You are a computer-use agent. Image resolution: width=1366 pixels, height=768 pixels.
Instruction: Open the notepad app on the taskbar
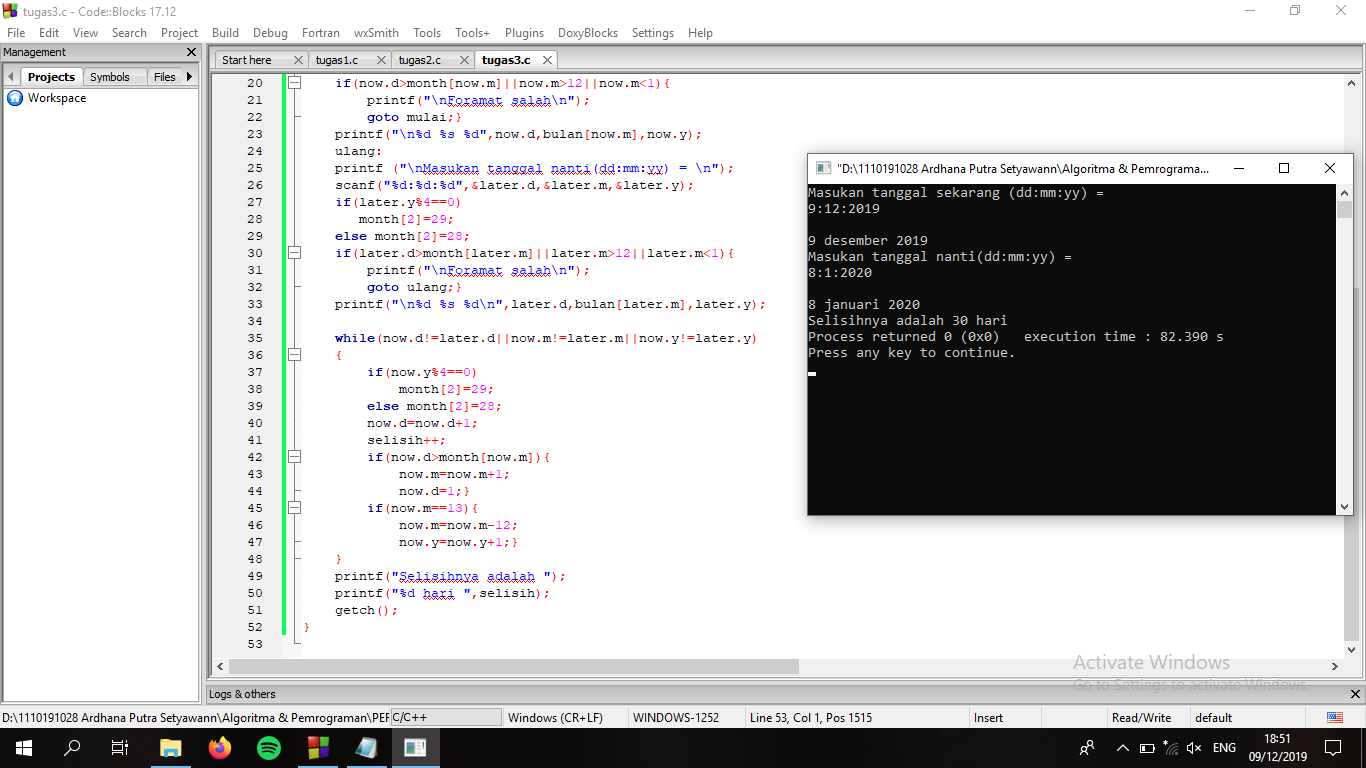(x=366, y=747)
